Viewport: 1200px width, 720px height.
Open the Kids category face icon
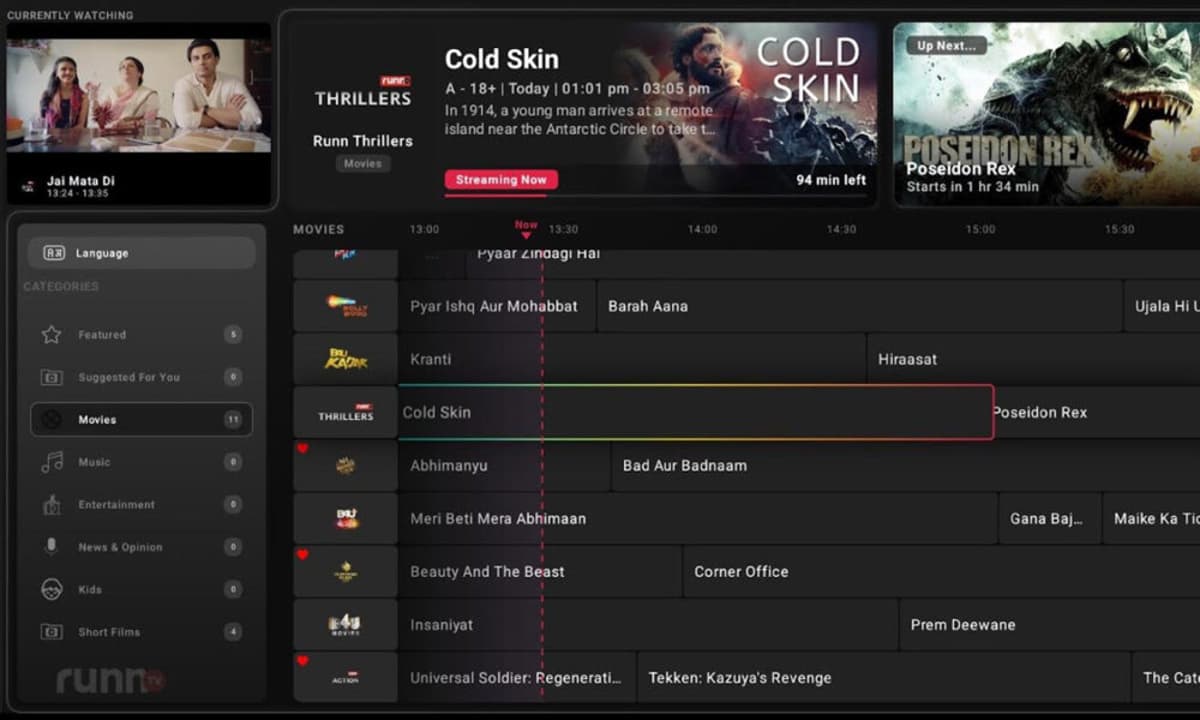(x=51, y=590)
